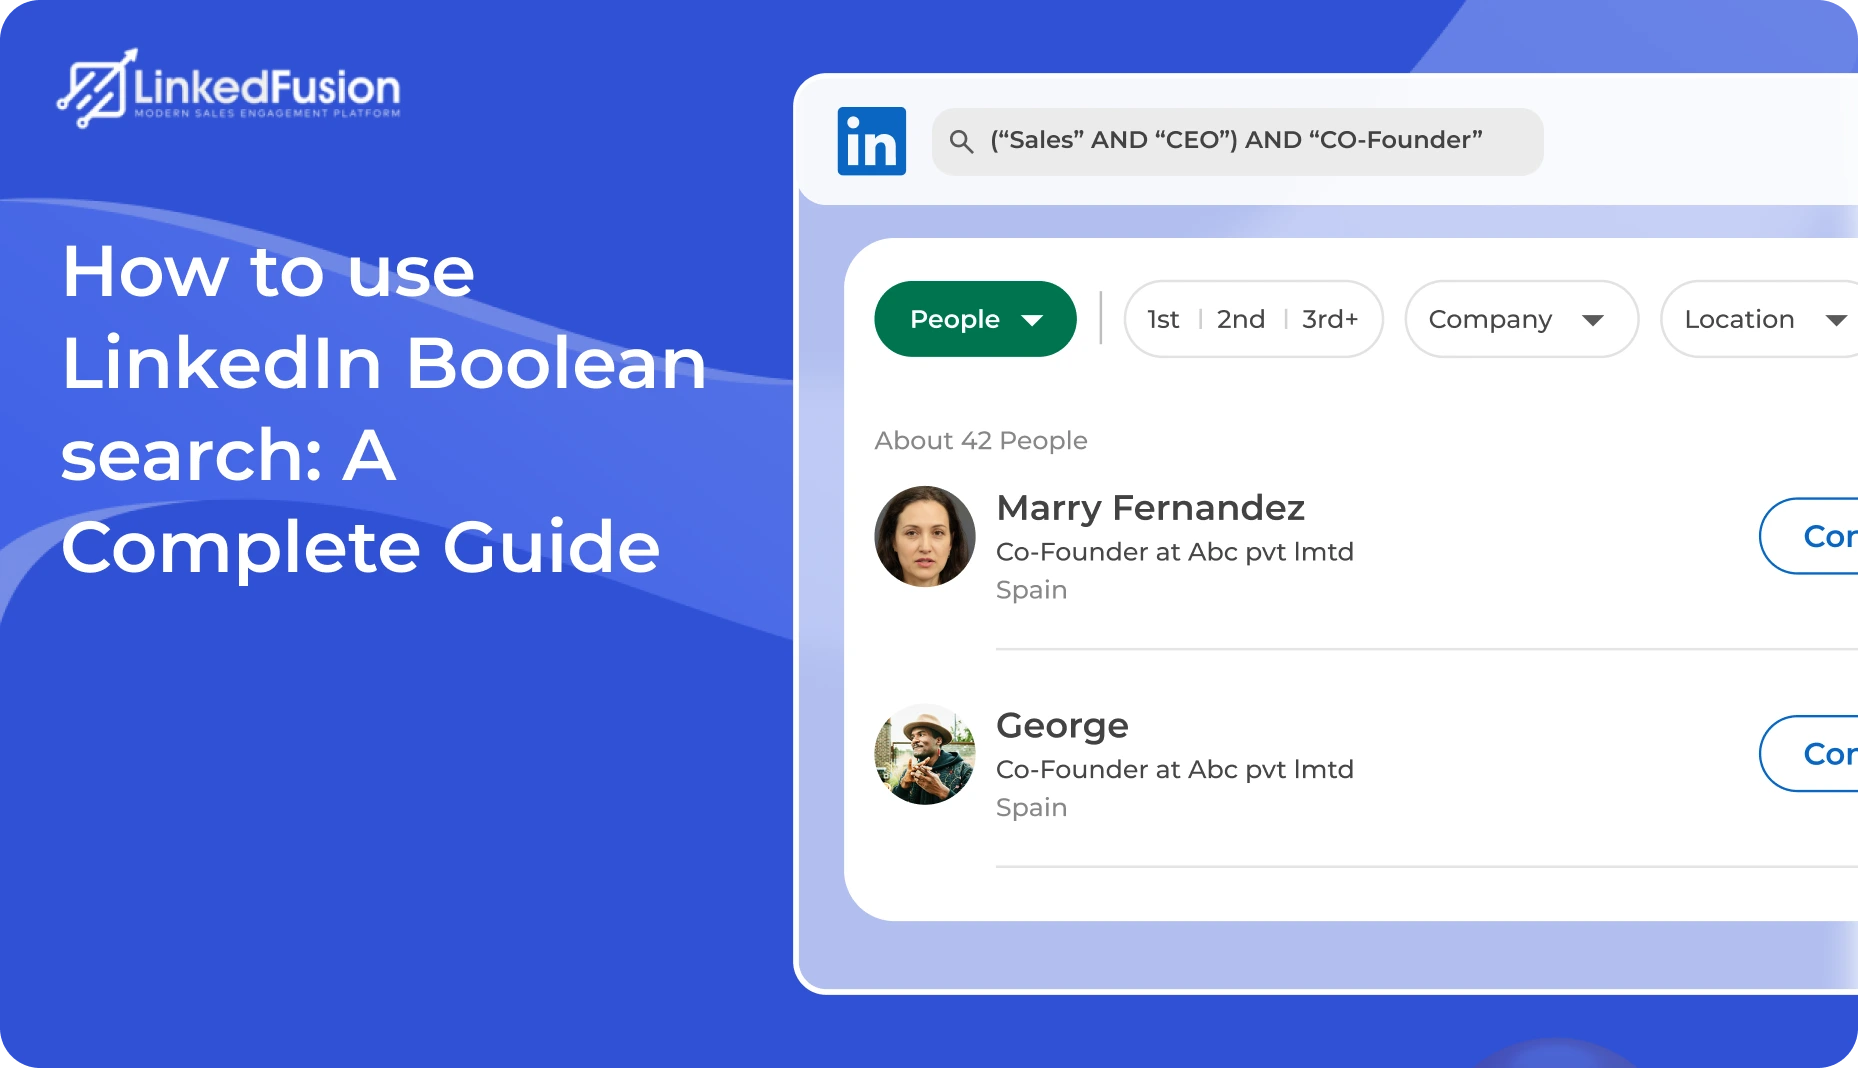Click Marry Fernandez's 'Co-Founder at Abc pvt lmtd' line
This screenshot has width=1858, height=1068.
pos(1175,552)
